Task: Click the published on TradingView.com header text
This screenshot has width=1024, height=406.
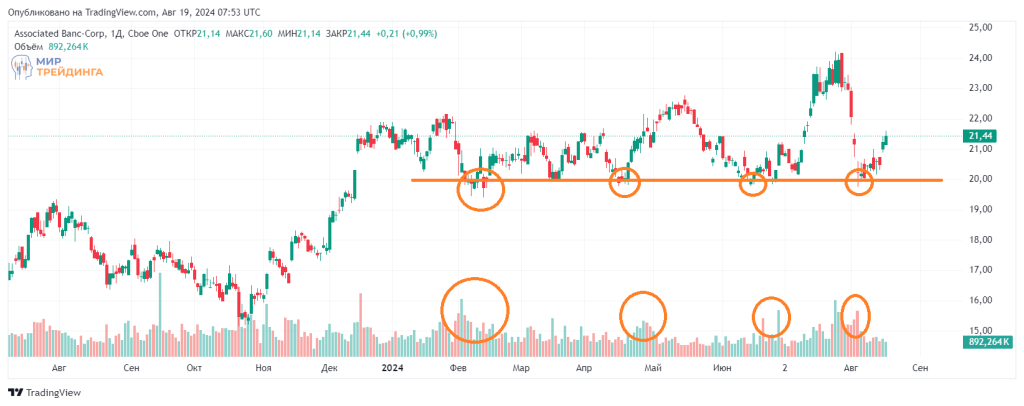Action: click(x=135, y=12)
